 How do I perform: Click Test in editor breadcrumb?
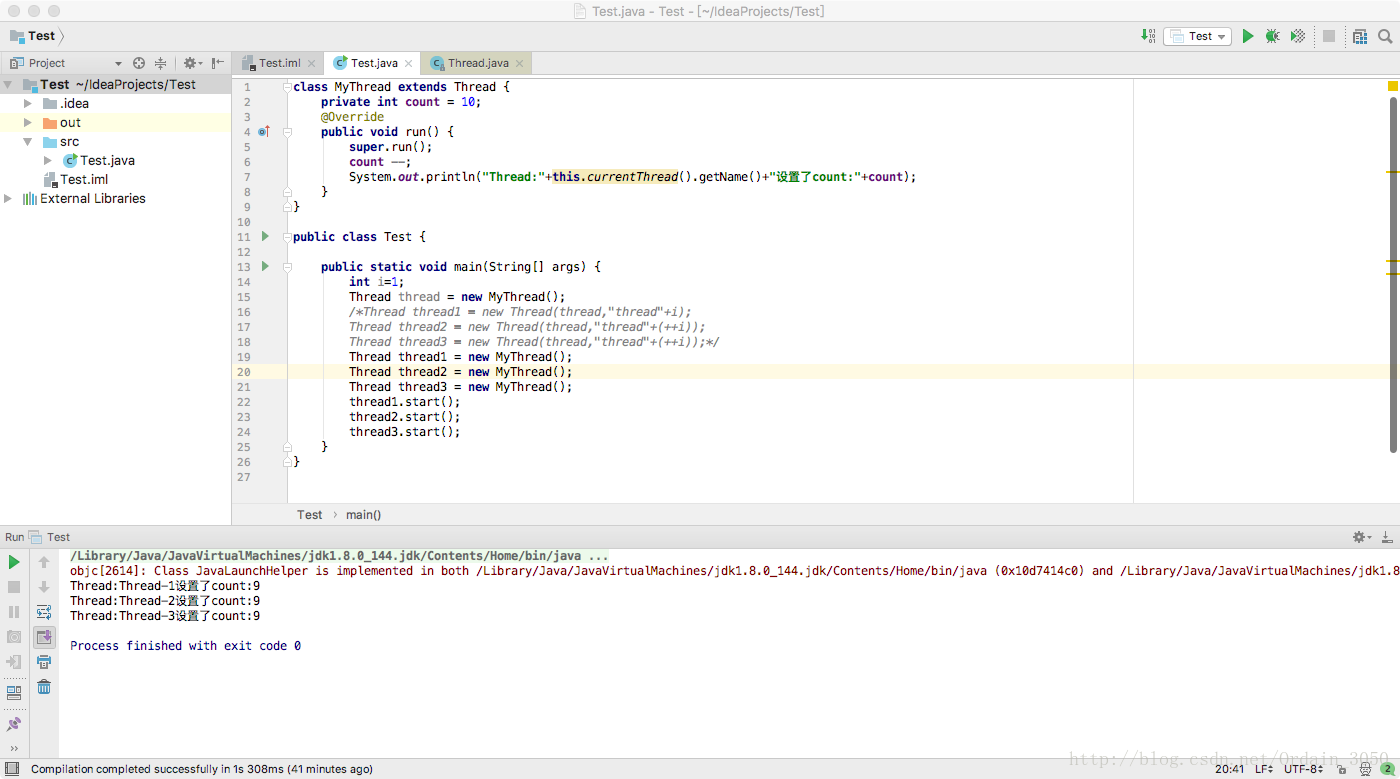310,515
